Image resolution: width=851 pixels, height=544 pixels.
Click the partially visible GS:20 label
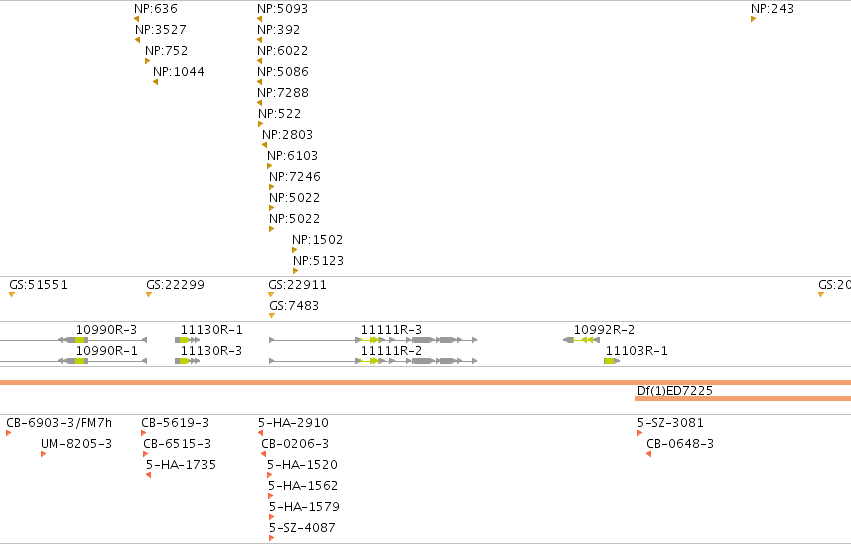click(834, 284)
